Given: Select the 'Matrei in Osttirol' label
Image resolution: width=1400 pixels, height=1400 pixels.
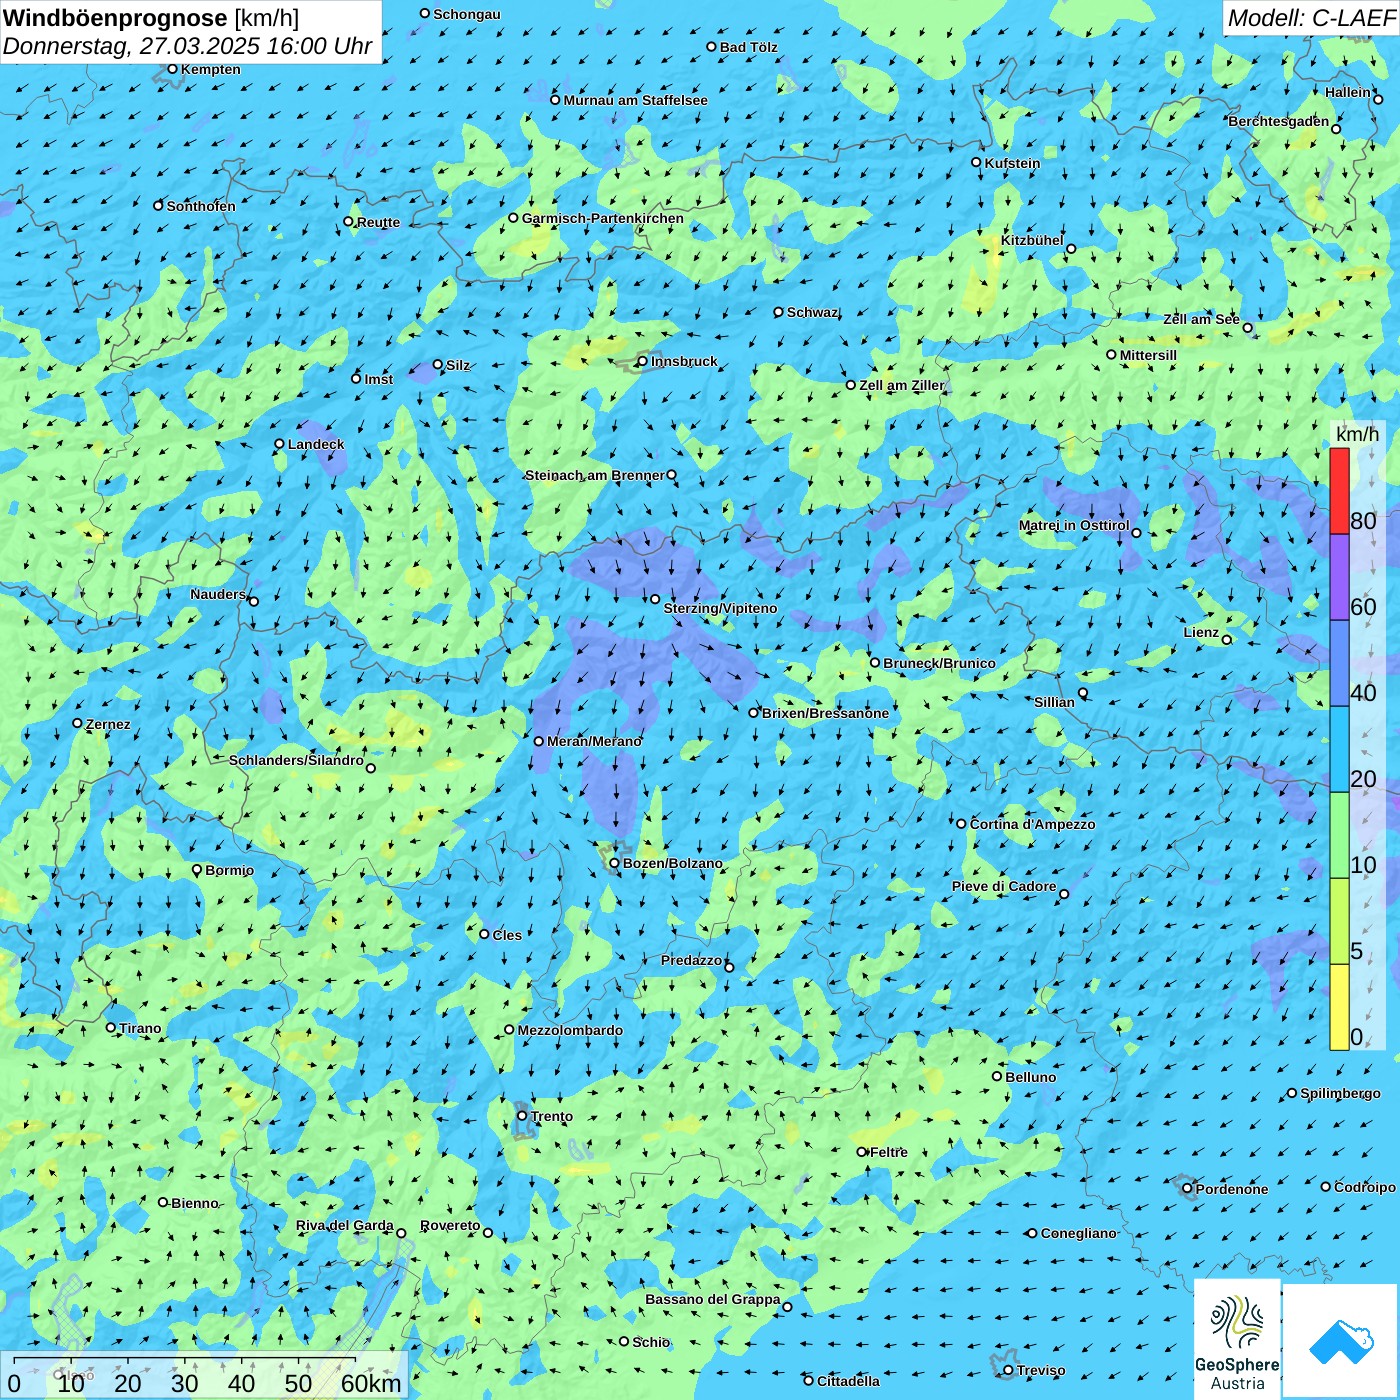Looking at the screenshot, I should tap(1074, 525).
